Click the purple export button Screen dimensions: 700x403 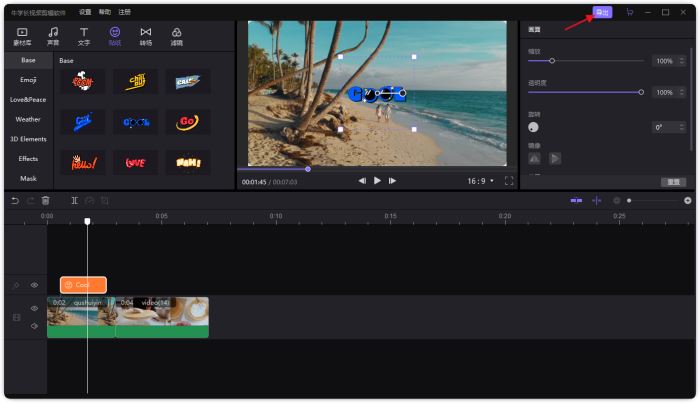tap(602, 12)
